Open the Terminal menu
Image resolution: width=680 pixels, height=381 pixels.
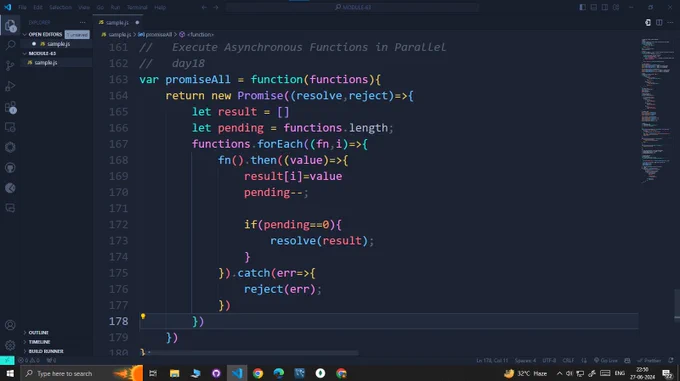137,7
